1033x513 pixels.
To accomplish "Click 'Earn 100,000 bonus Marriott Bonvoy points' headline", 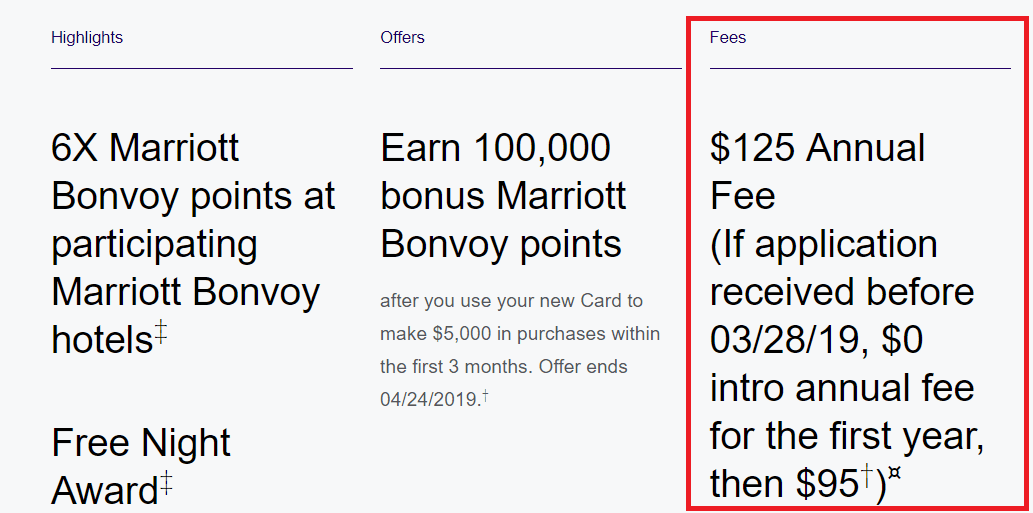I will pos(503,196).
